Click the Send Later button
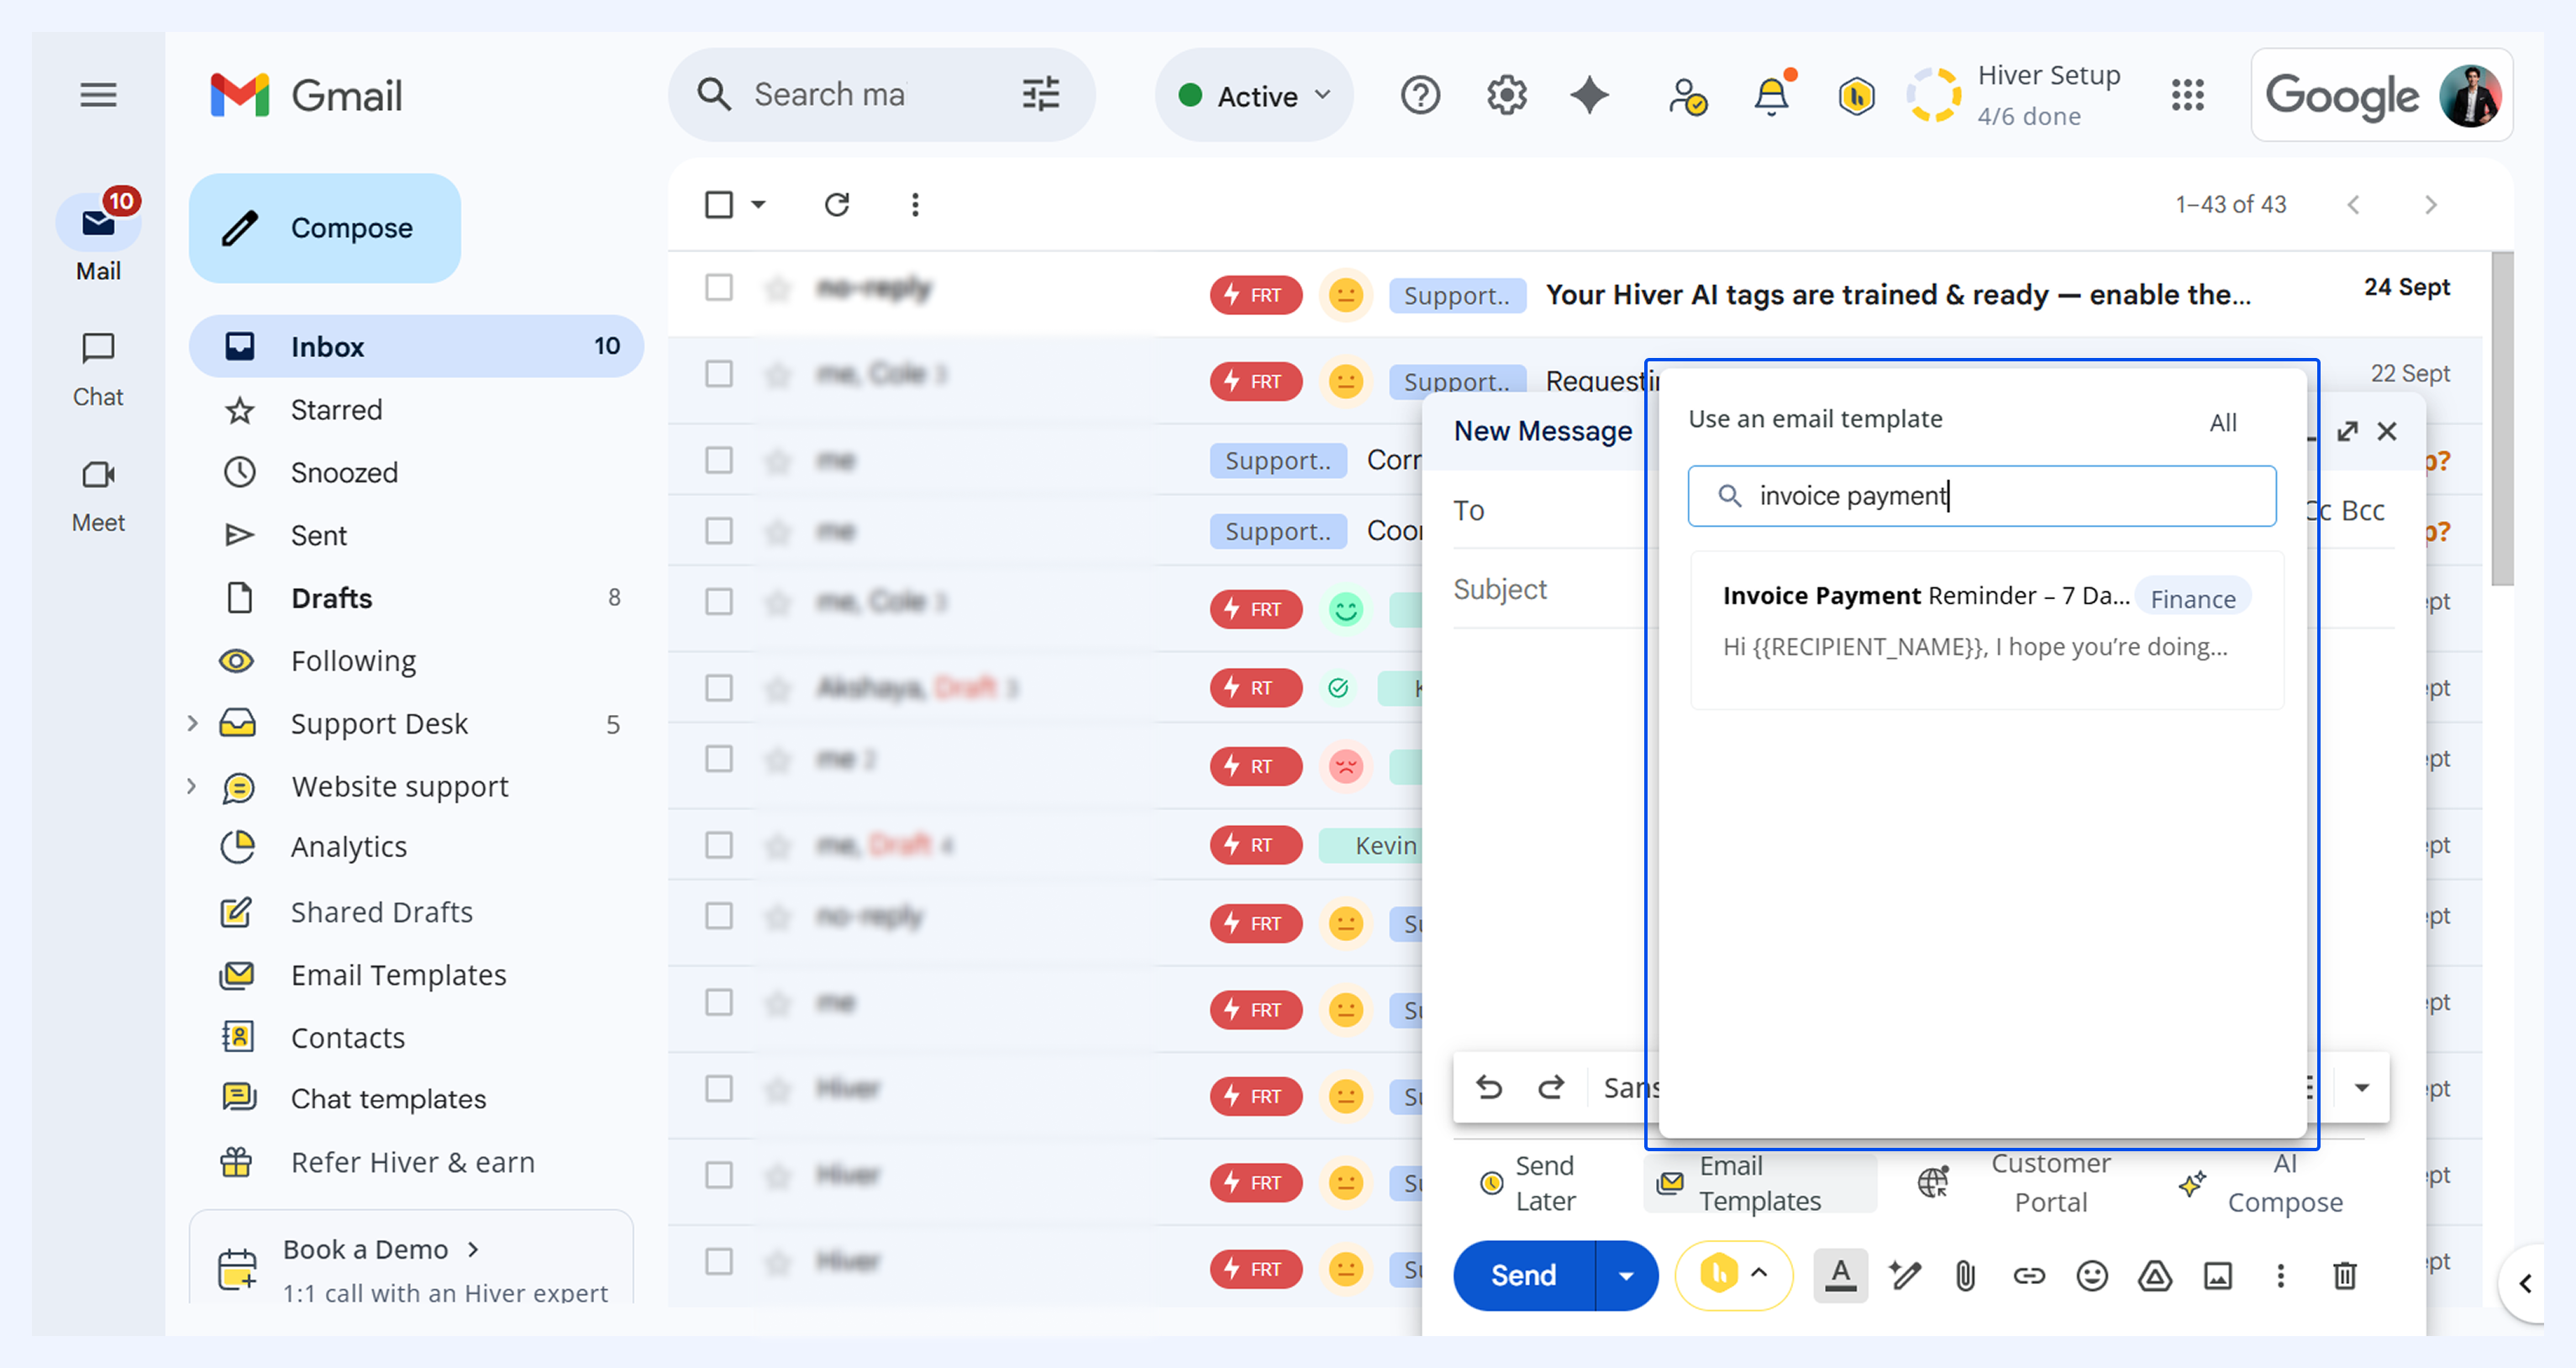 pyautogui.click(x=1528, y=1183)
